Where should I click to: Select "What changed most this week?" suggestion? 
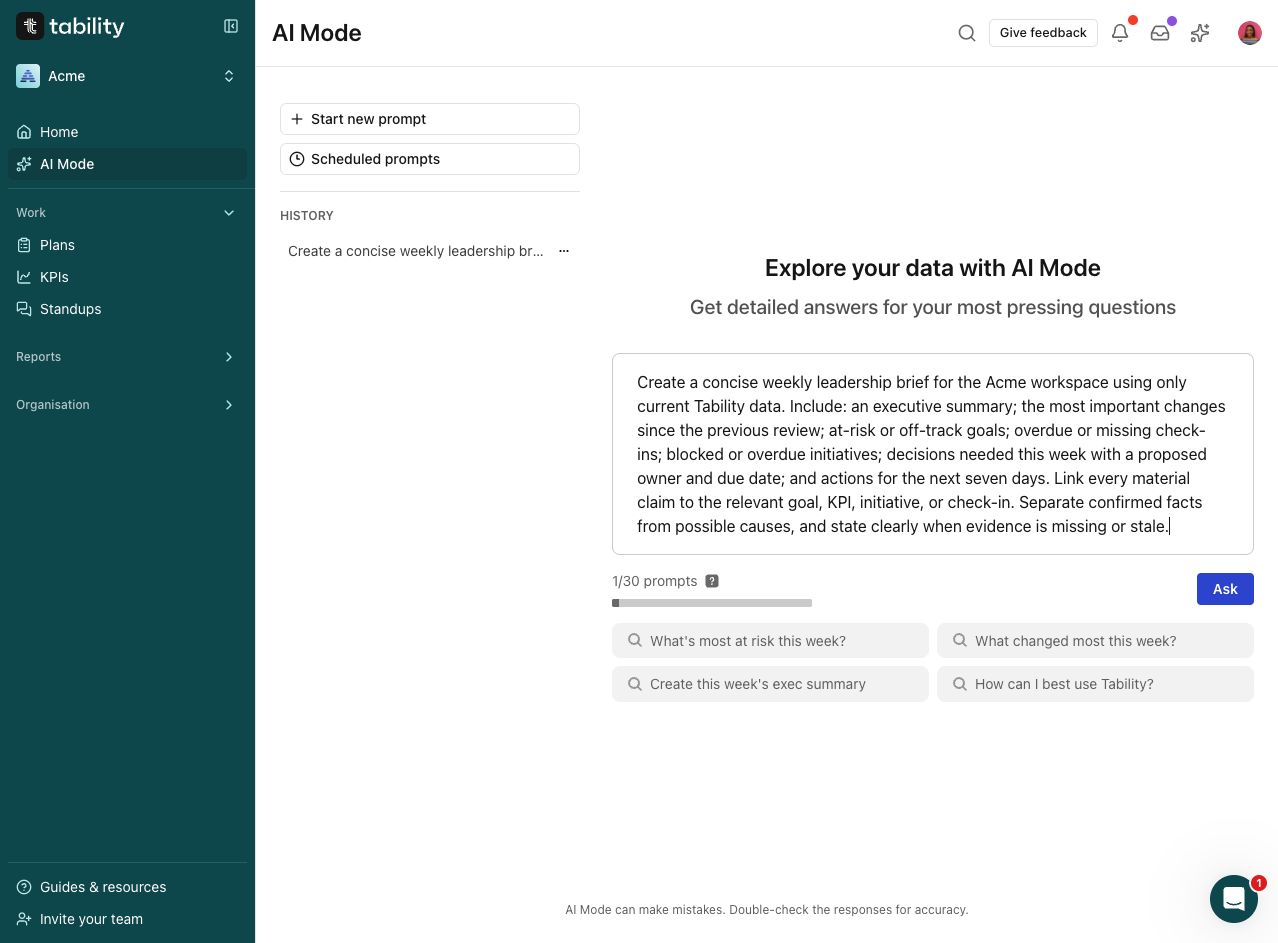pyautogui.click(x=1095, y=641)
